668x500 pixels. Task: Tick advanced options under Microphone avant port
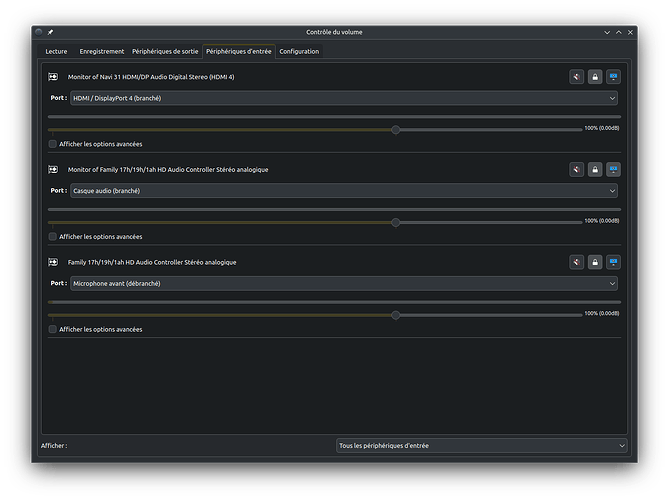tap(53, 329)
